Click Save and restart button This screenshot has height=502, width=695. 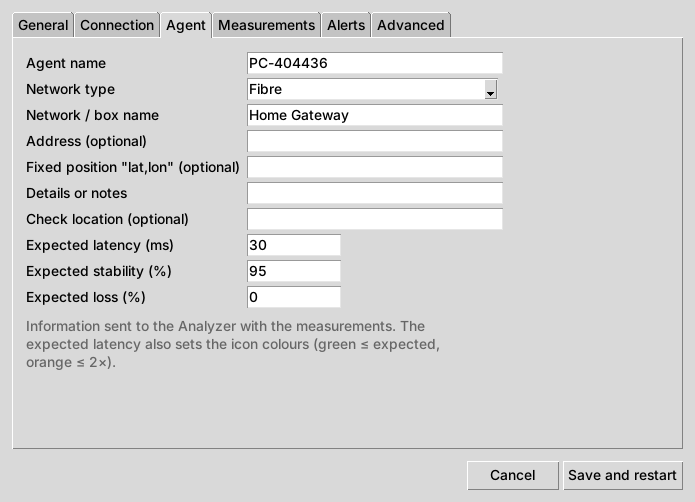pos(622,475)
